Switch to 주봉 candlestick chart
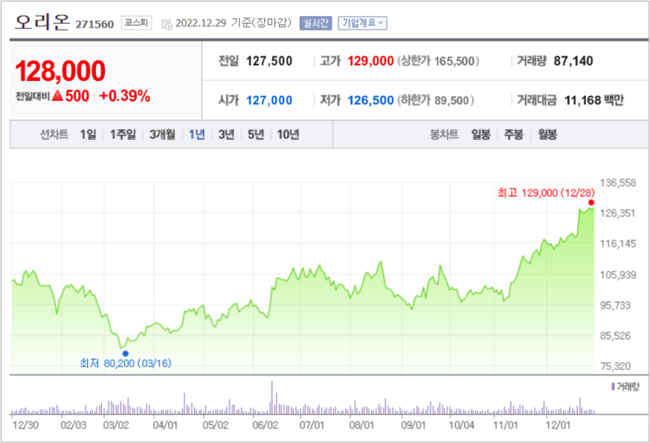Viewport: 650px width, 443px height. point(514,134)
